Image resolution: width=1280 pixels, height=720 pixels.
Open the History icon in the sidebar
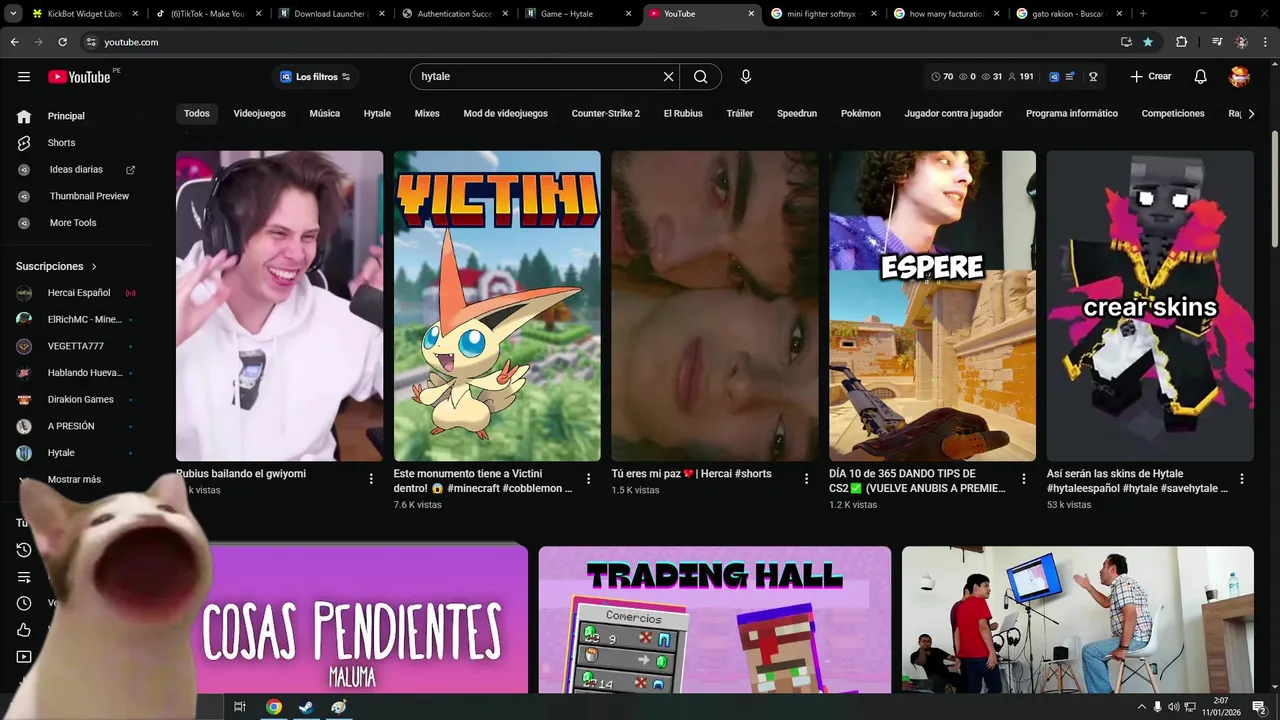coord(24,550)
